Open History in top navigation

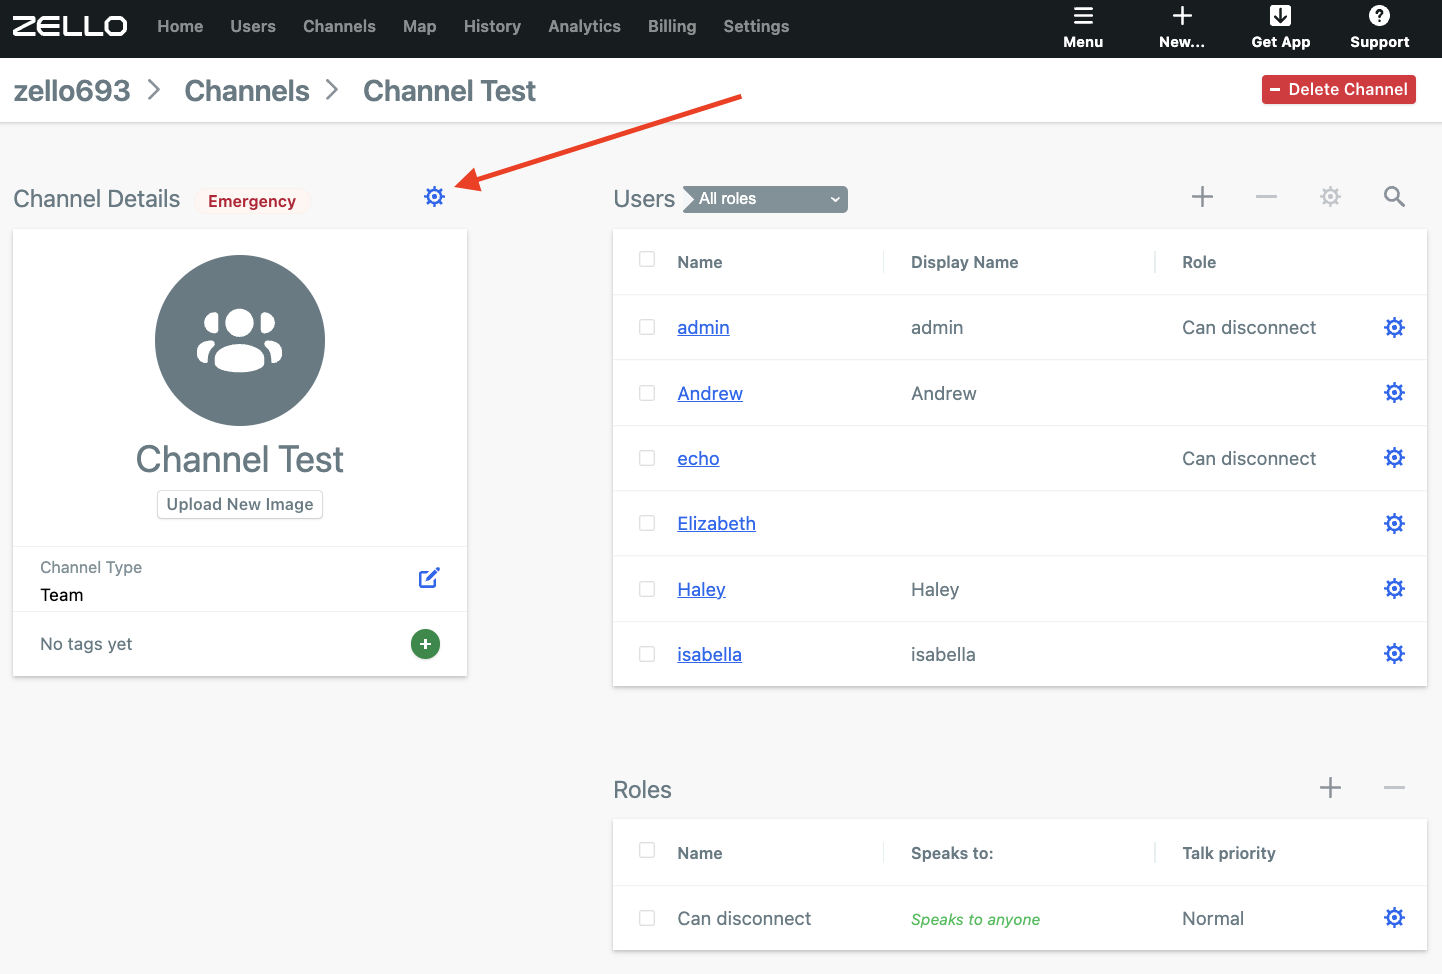[x=492, y=26]
